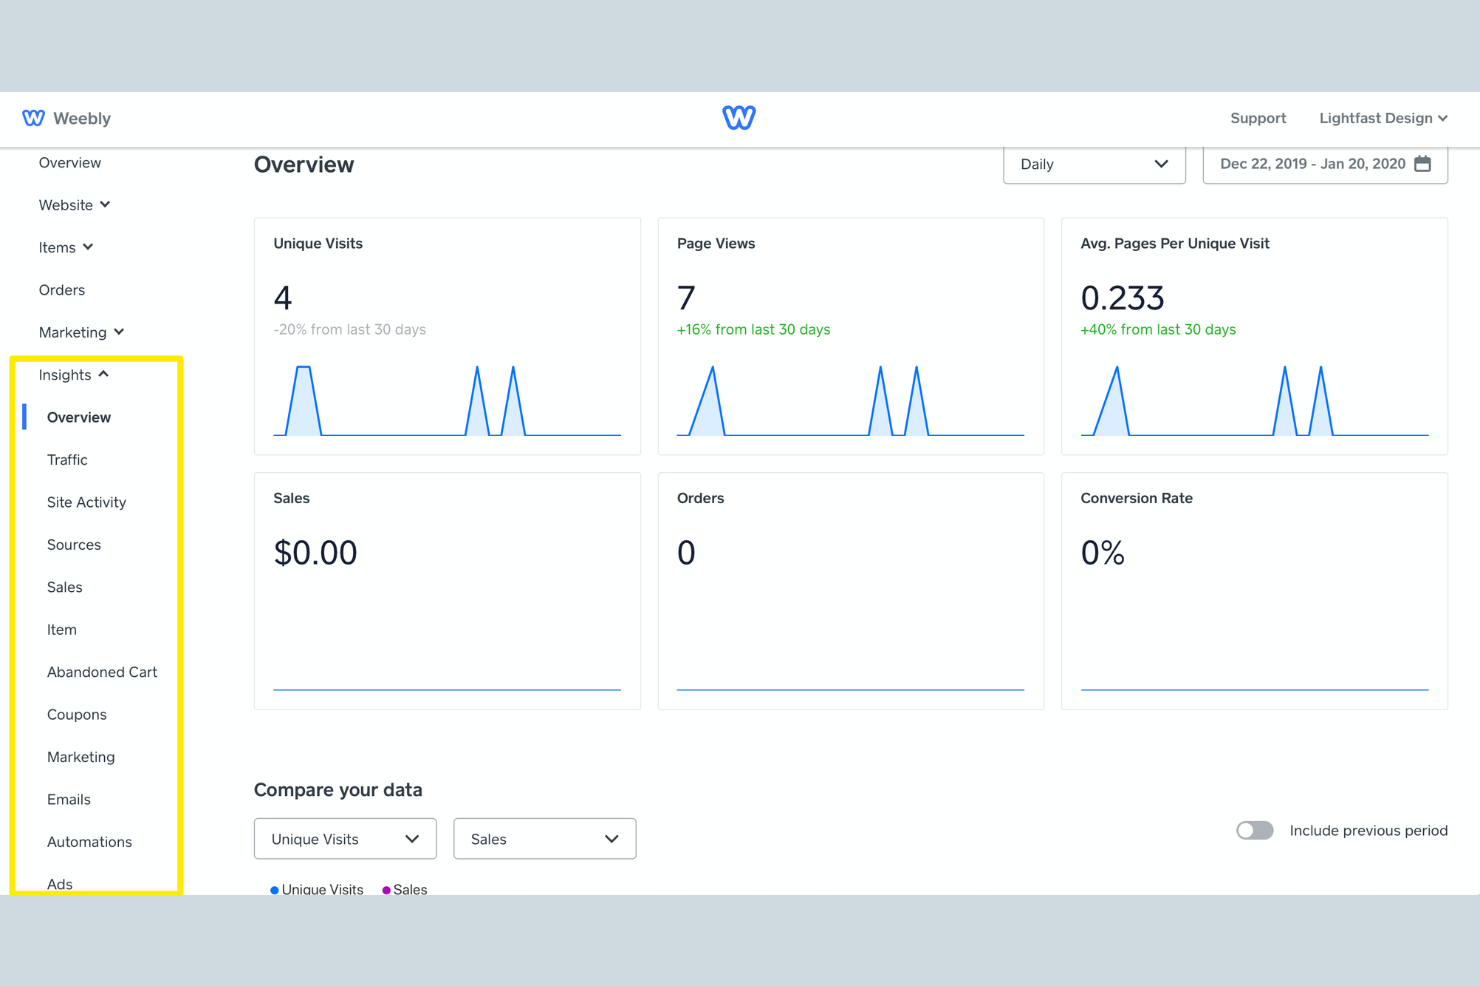This screenshot has height=987, width=1480.
Task: Open the Unique Visits compare dropdown
Action: coord(345,839)
